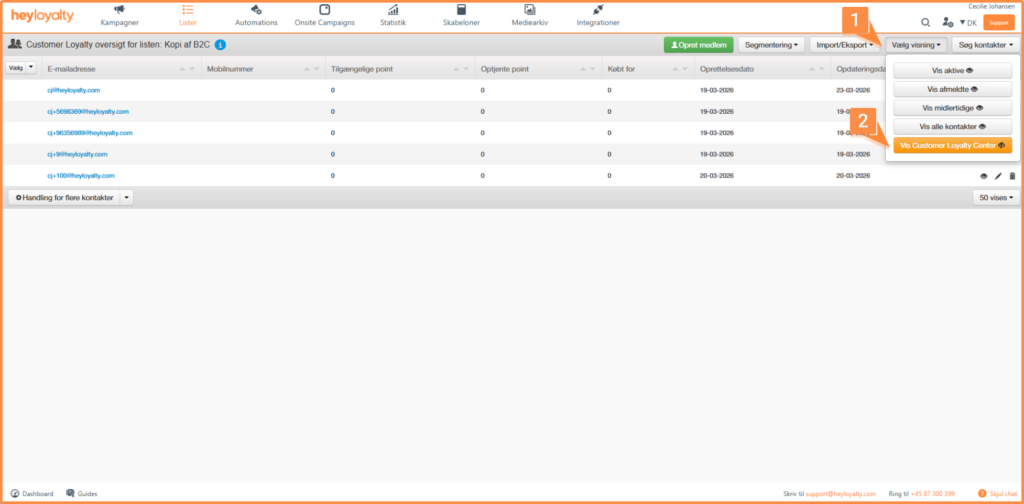Image resolution: width=1024 pixels, height=504 pixels.
Task: Click the pencil edit icon for cj+100 row
Action: click(x=998, y=176)
